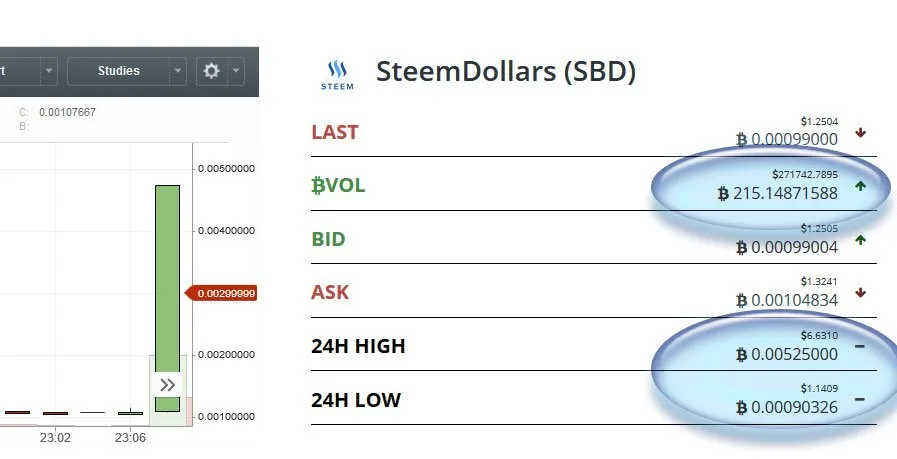Click the red down arrow beside LAST price
Image resolution: width=897 pixels, height=459 pixels.
[x=860, y=133]
